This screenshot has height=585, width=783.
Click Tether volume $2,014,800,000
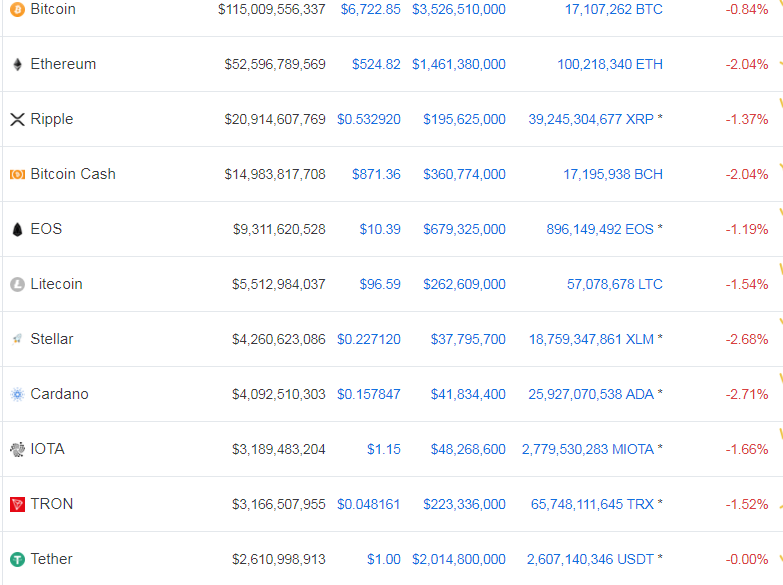tap(459, 559)
